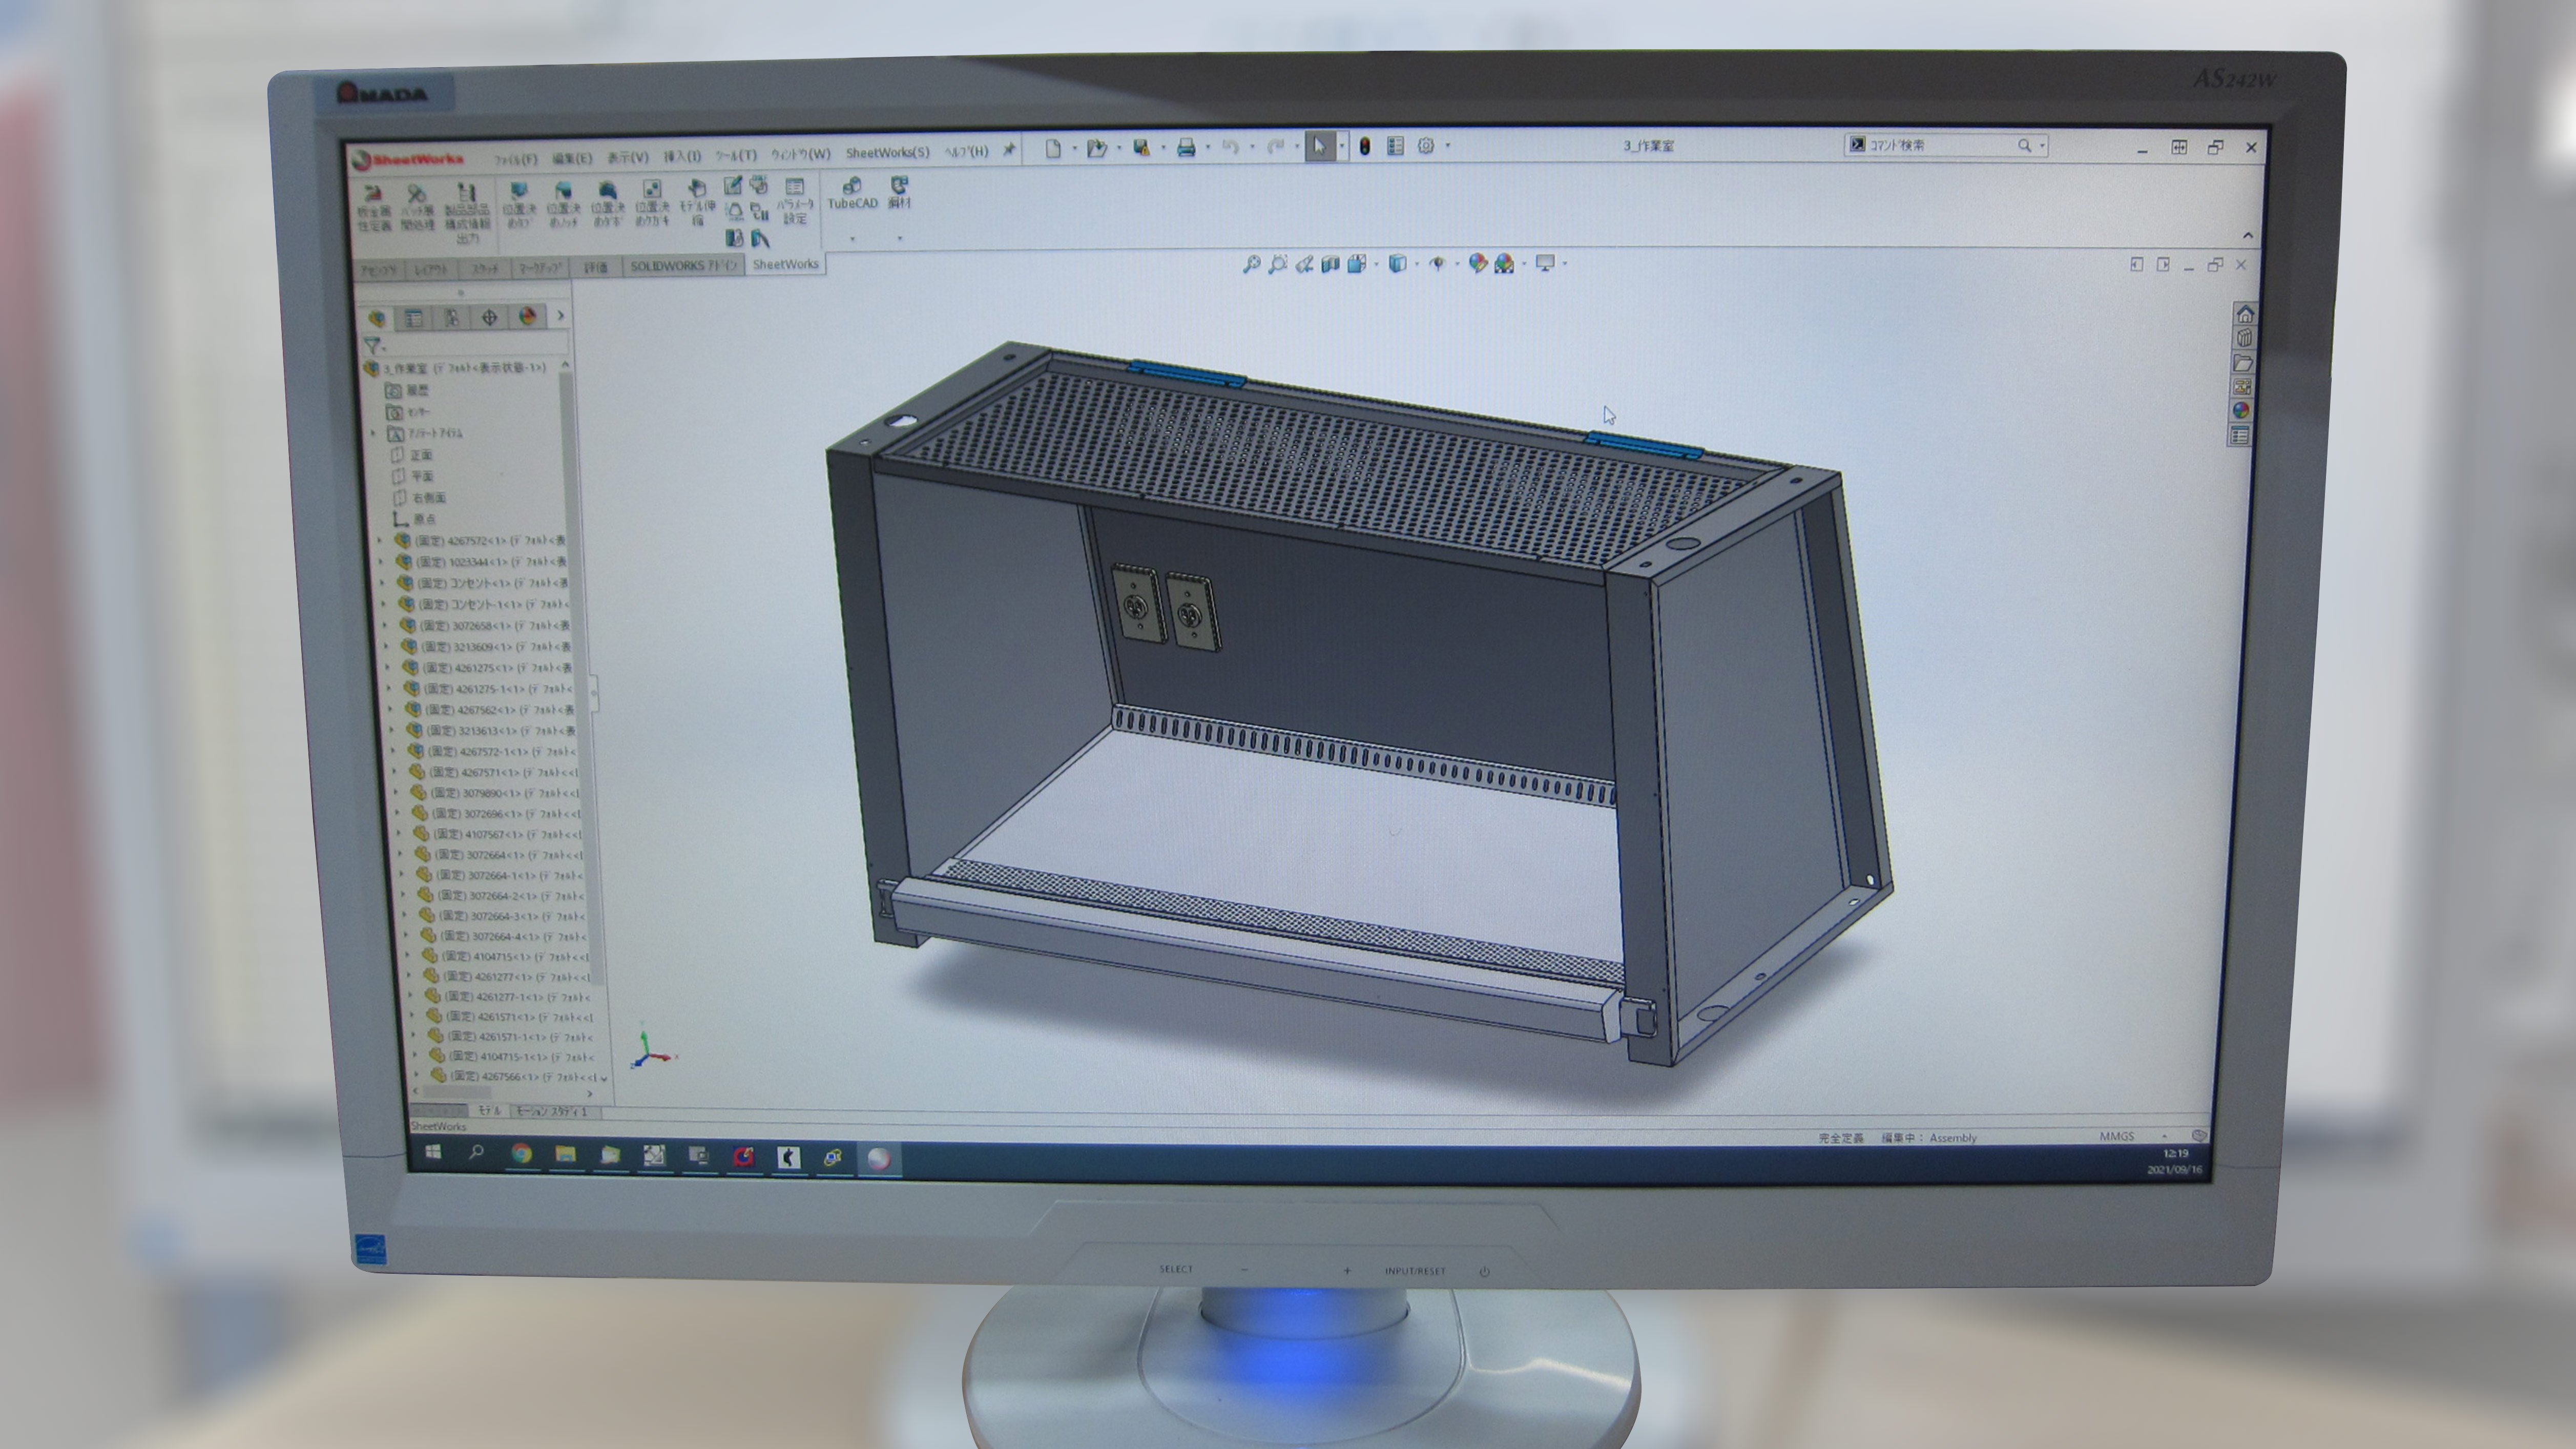Click the Save icon in quick toolbar

(1141, 148)
